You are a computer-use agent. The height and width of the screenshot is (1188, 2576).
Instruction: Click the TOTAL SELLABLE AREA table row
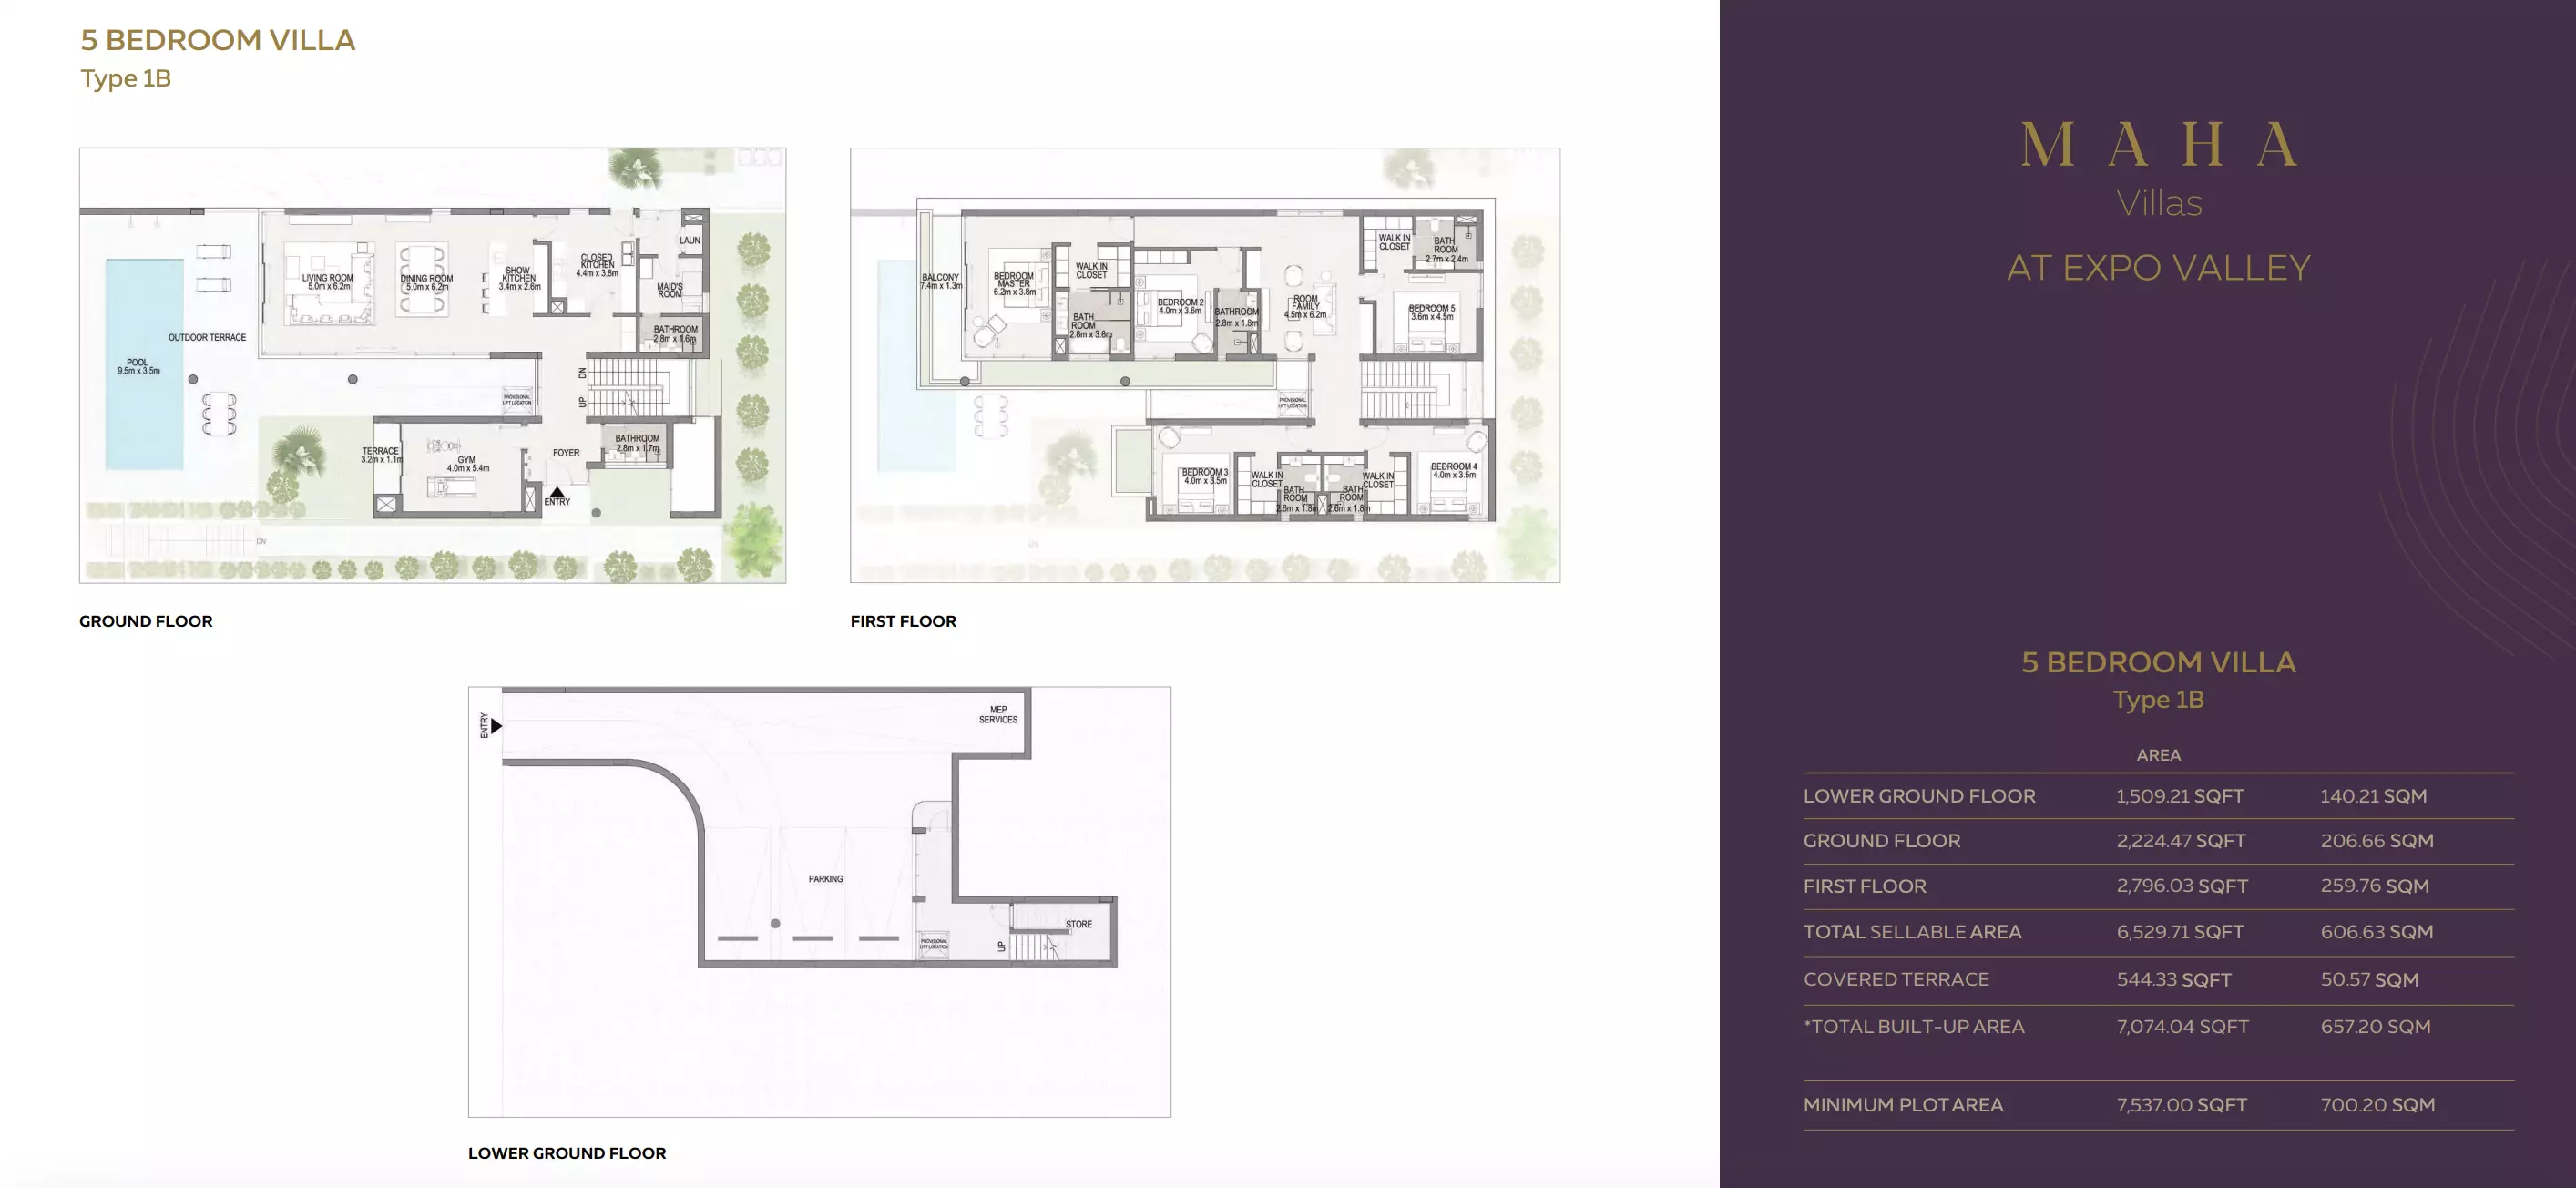coord(2157,932)
